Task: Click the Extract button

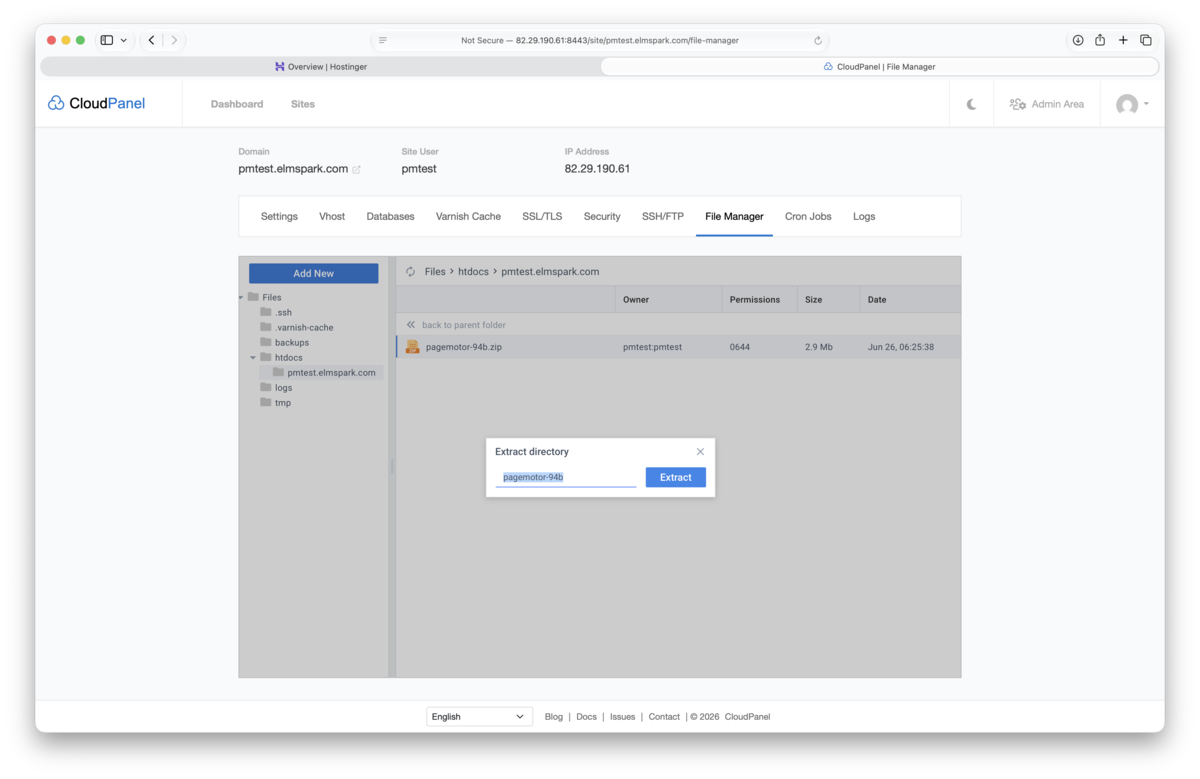Action: click(x=676, y=477)
